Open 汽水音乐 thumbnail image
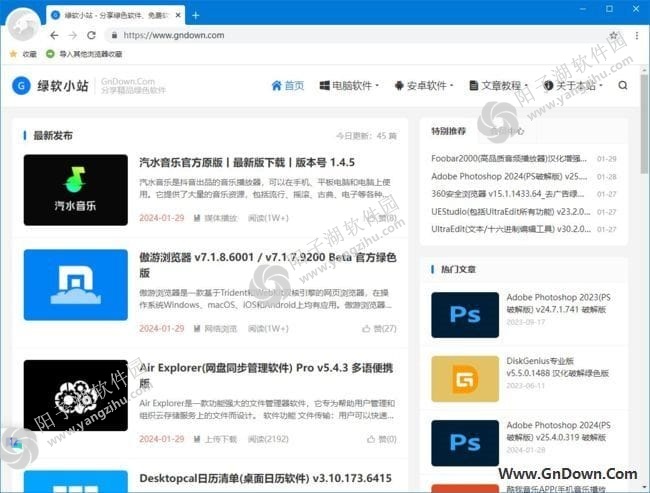The height and width of the screenshot is (493, 650). click(76, 190)
